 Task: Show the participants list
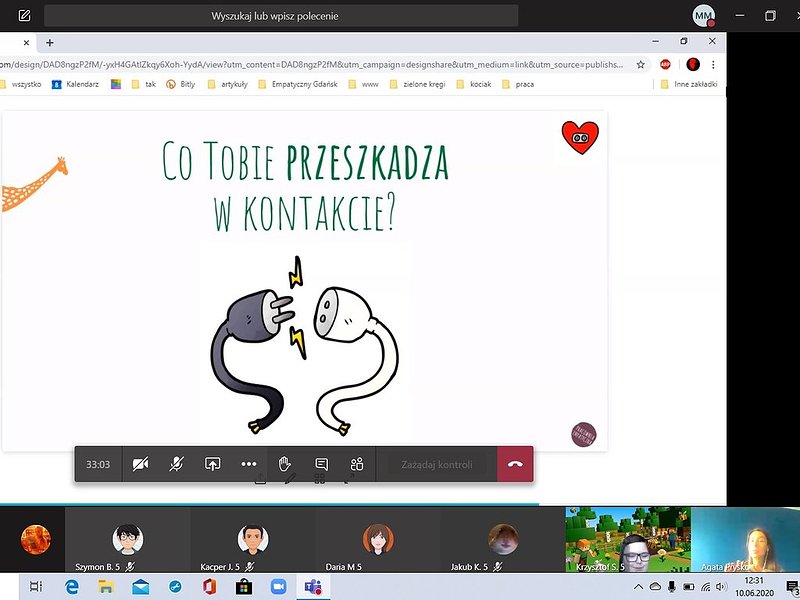357,464
